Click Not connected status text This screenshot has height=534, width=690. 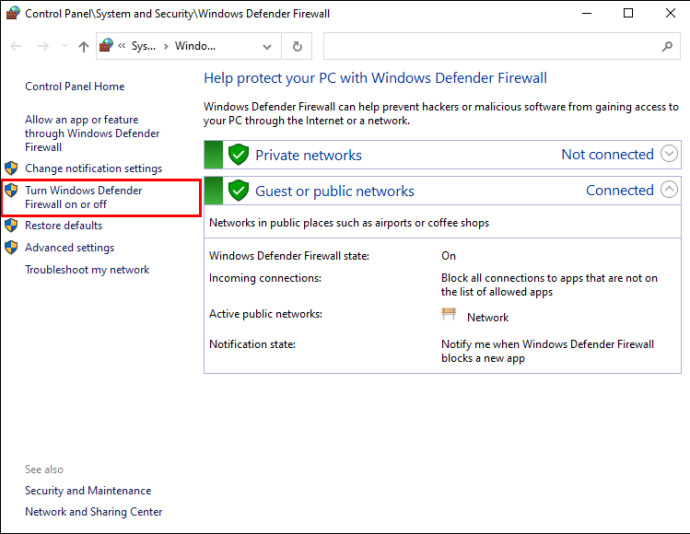click(607, 154)
